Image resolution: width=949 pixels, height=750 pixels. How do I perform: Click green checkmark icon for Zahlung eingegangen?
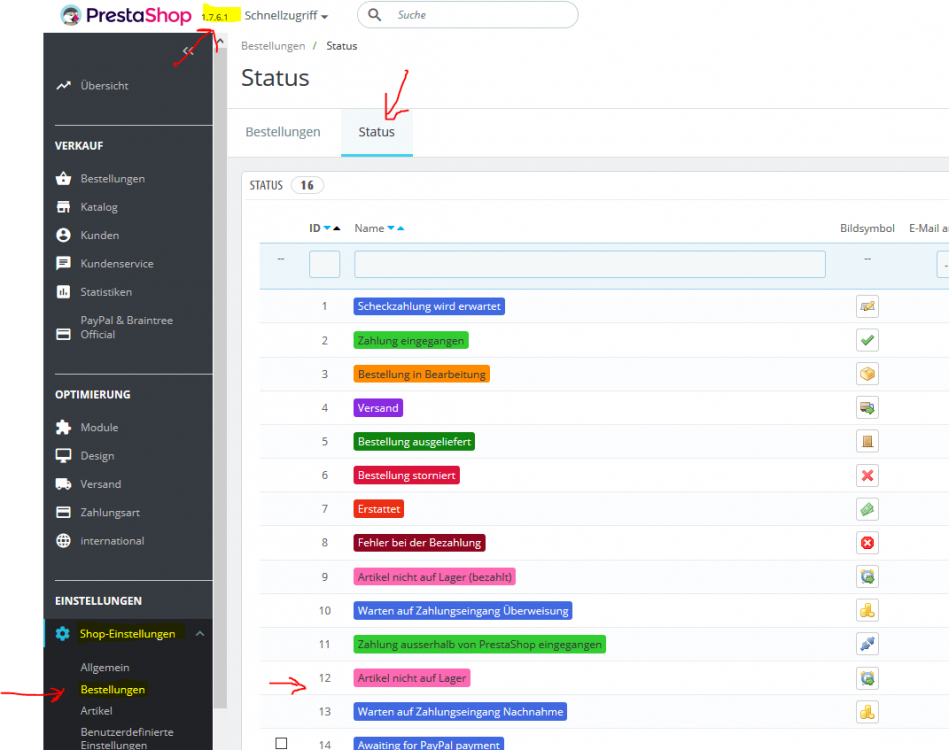[x=867, y=340]
